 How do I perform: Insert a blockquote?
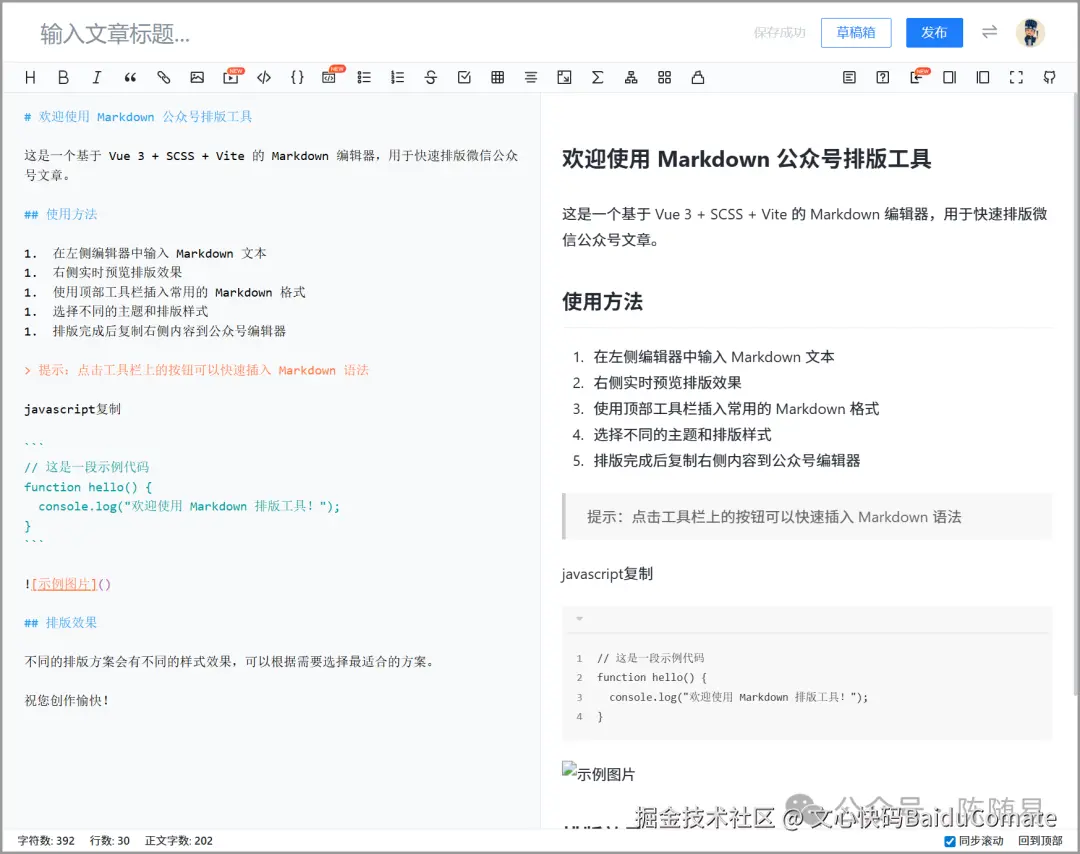pyautogui.click(x=130, y=78)
